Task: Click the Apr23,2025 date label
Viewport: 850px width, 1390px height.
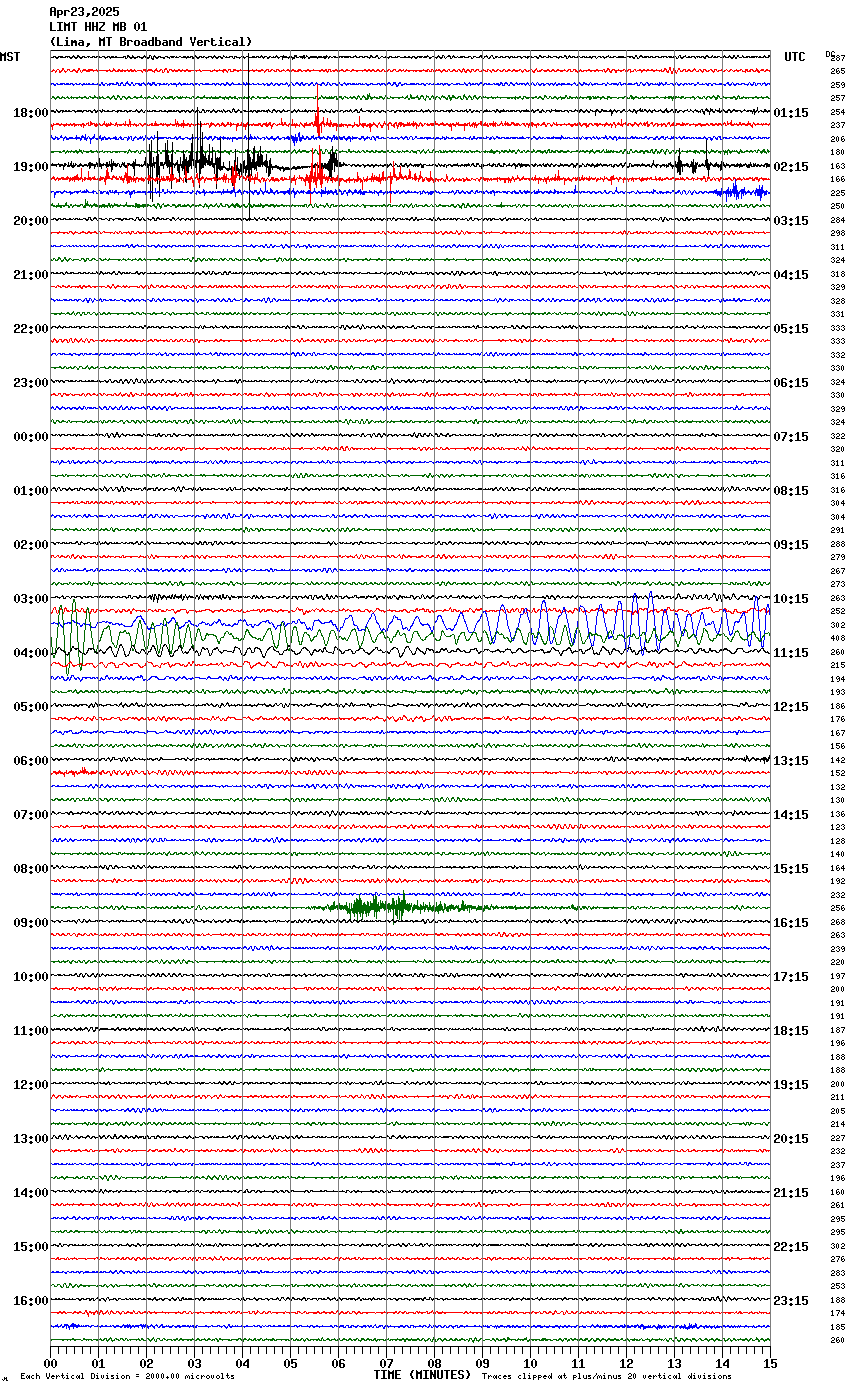Action: (84, 12)
